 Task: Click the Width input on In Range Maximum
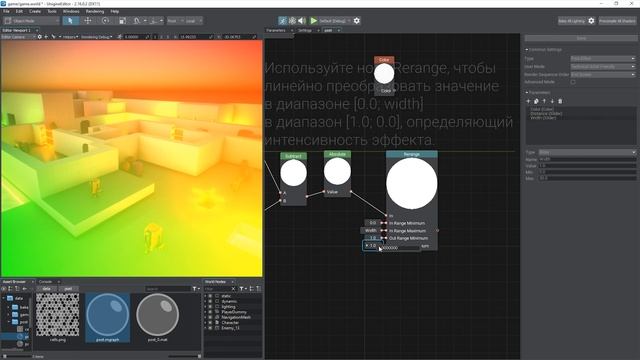[370, 231]
